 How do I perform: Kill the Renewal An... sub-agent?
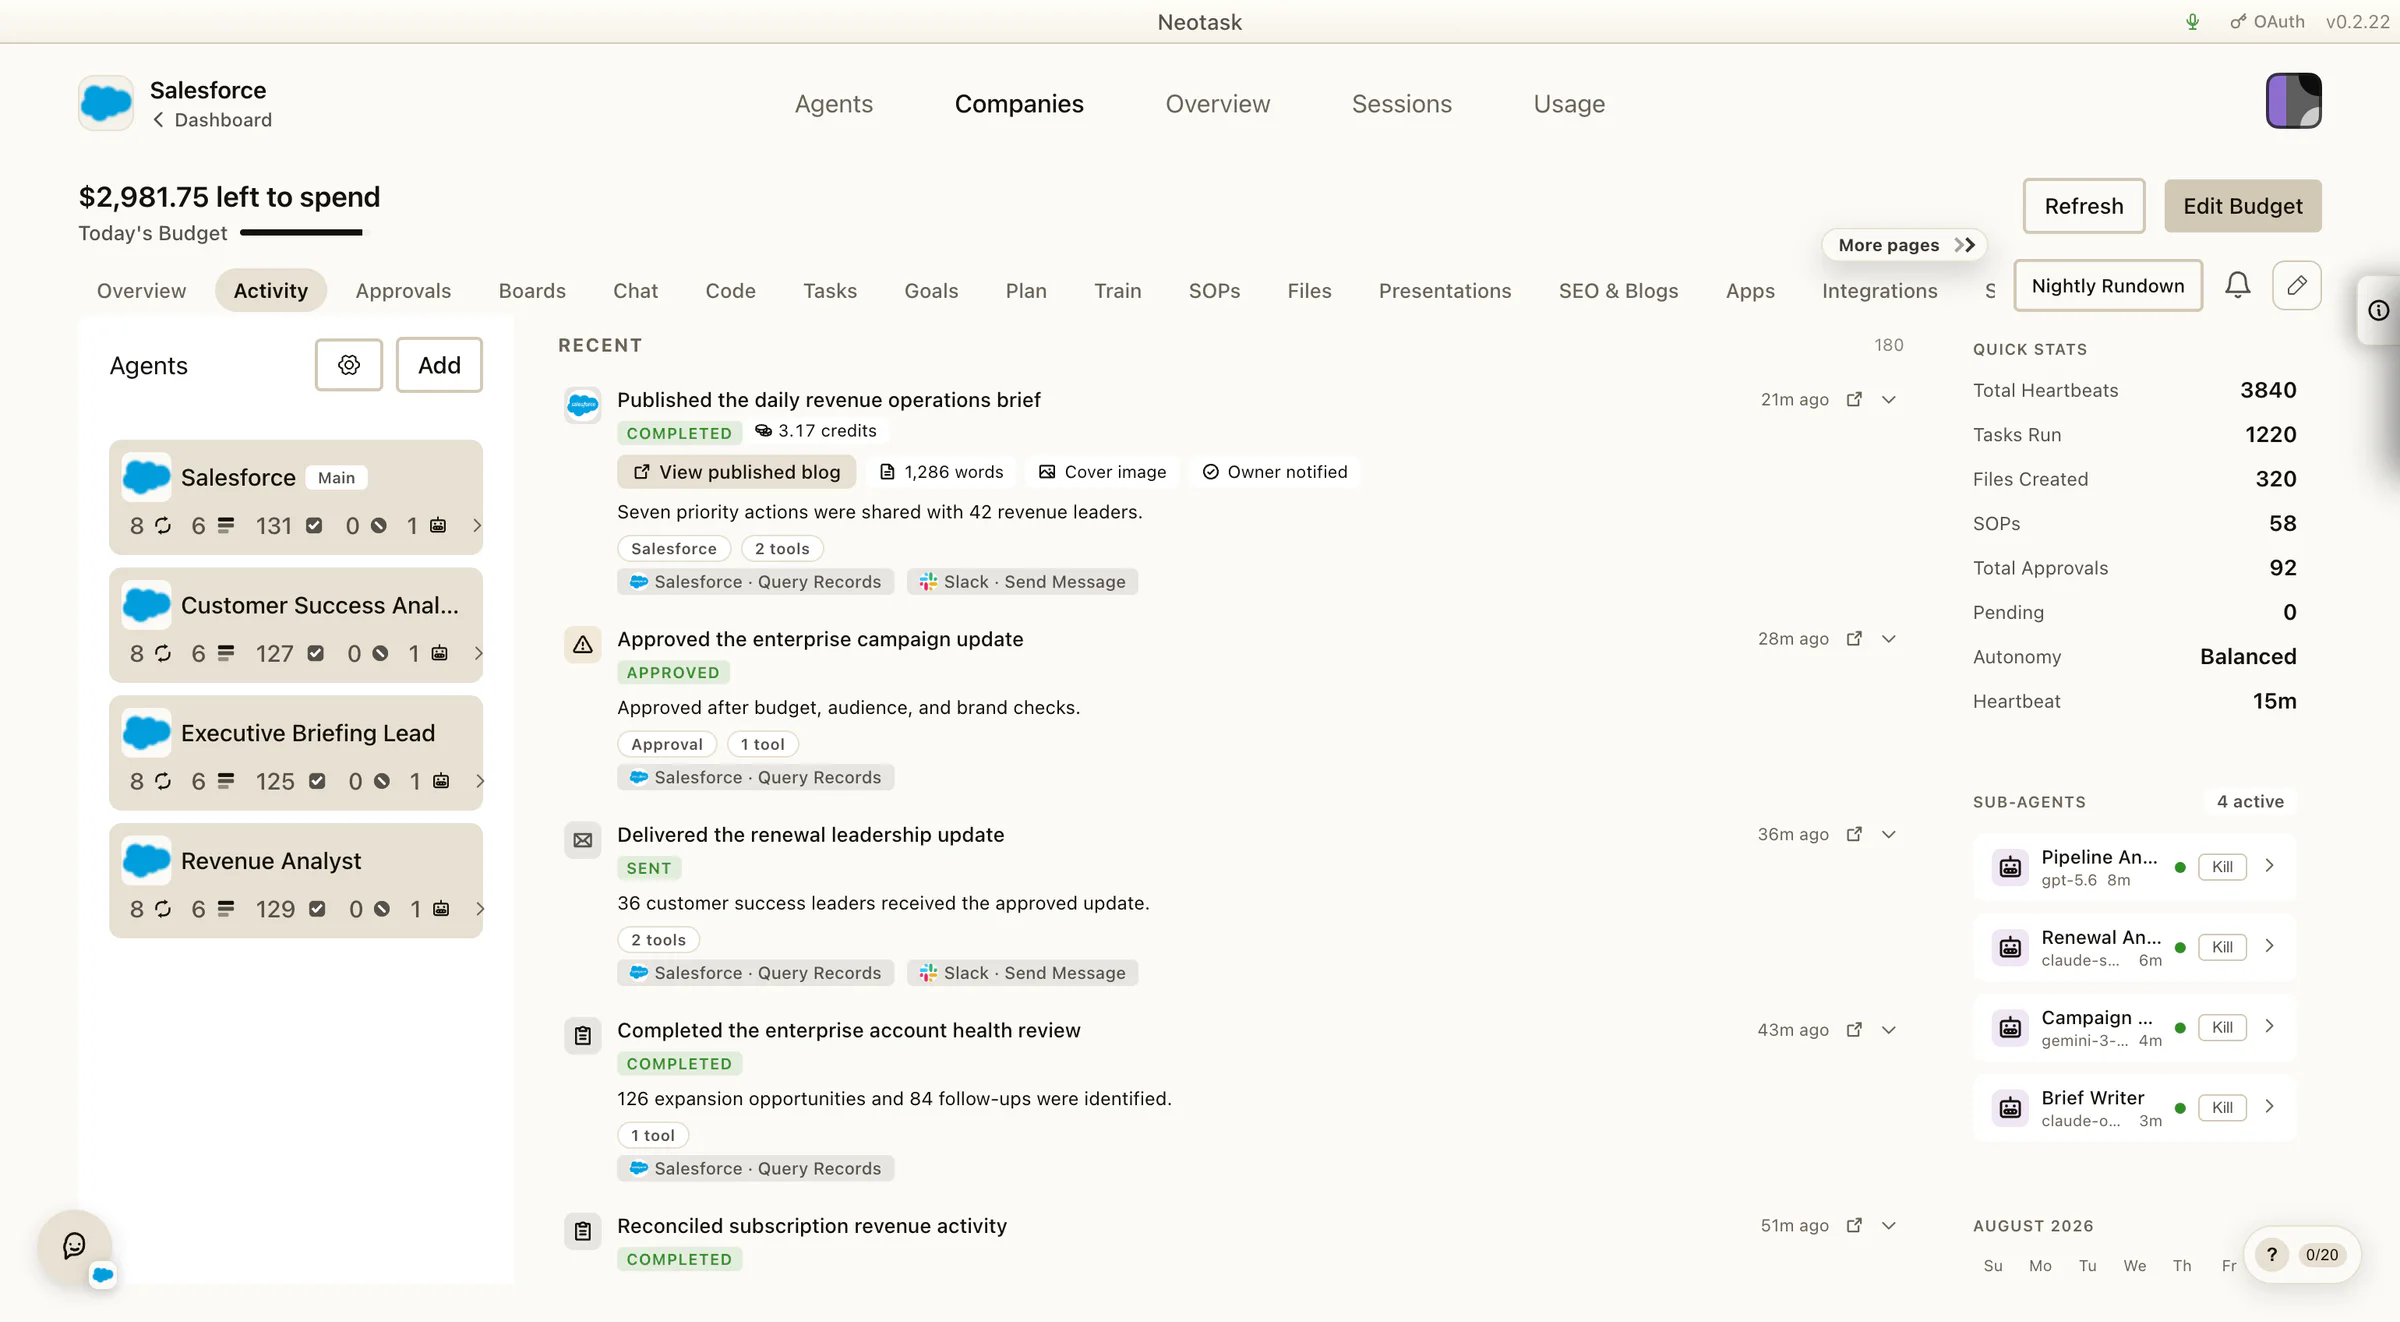[2222, 947]
